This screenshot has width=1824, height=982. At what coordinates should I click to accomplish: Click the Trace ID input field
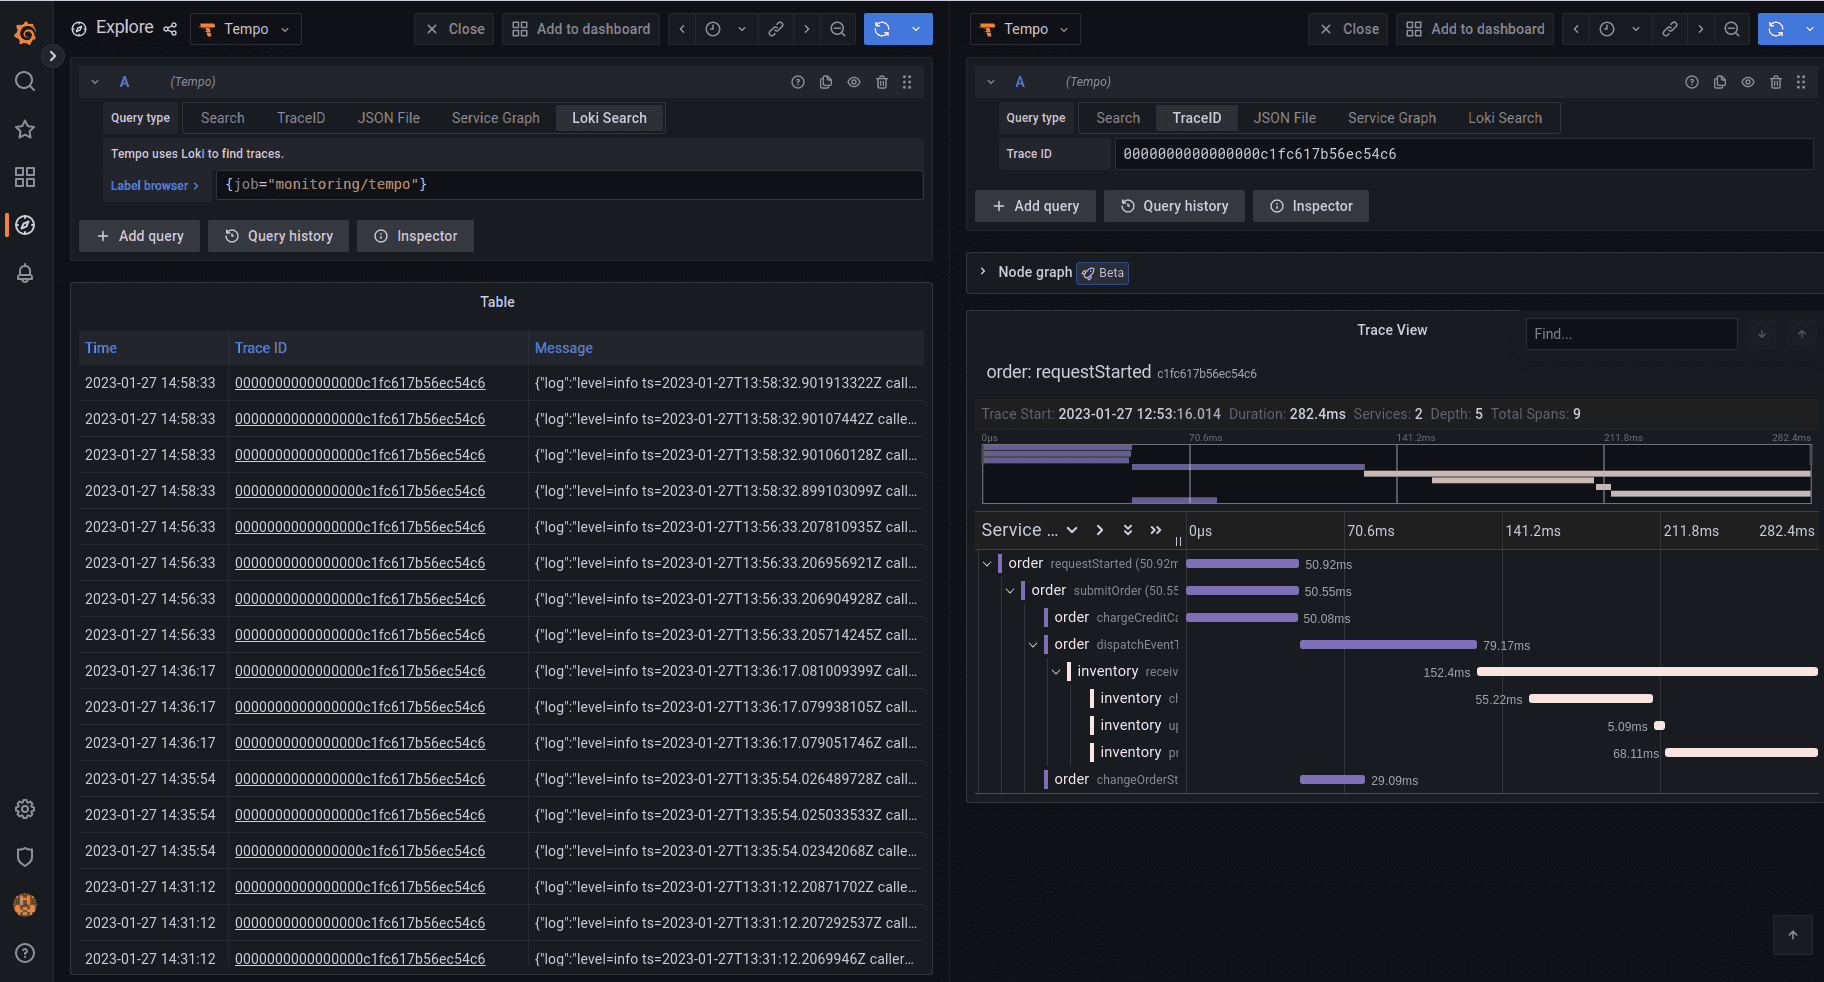[x=1464, y=154]
